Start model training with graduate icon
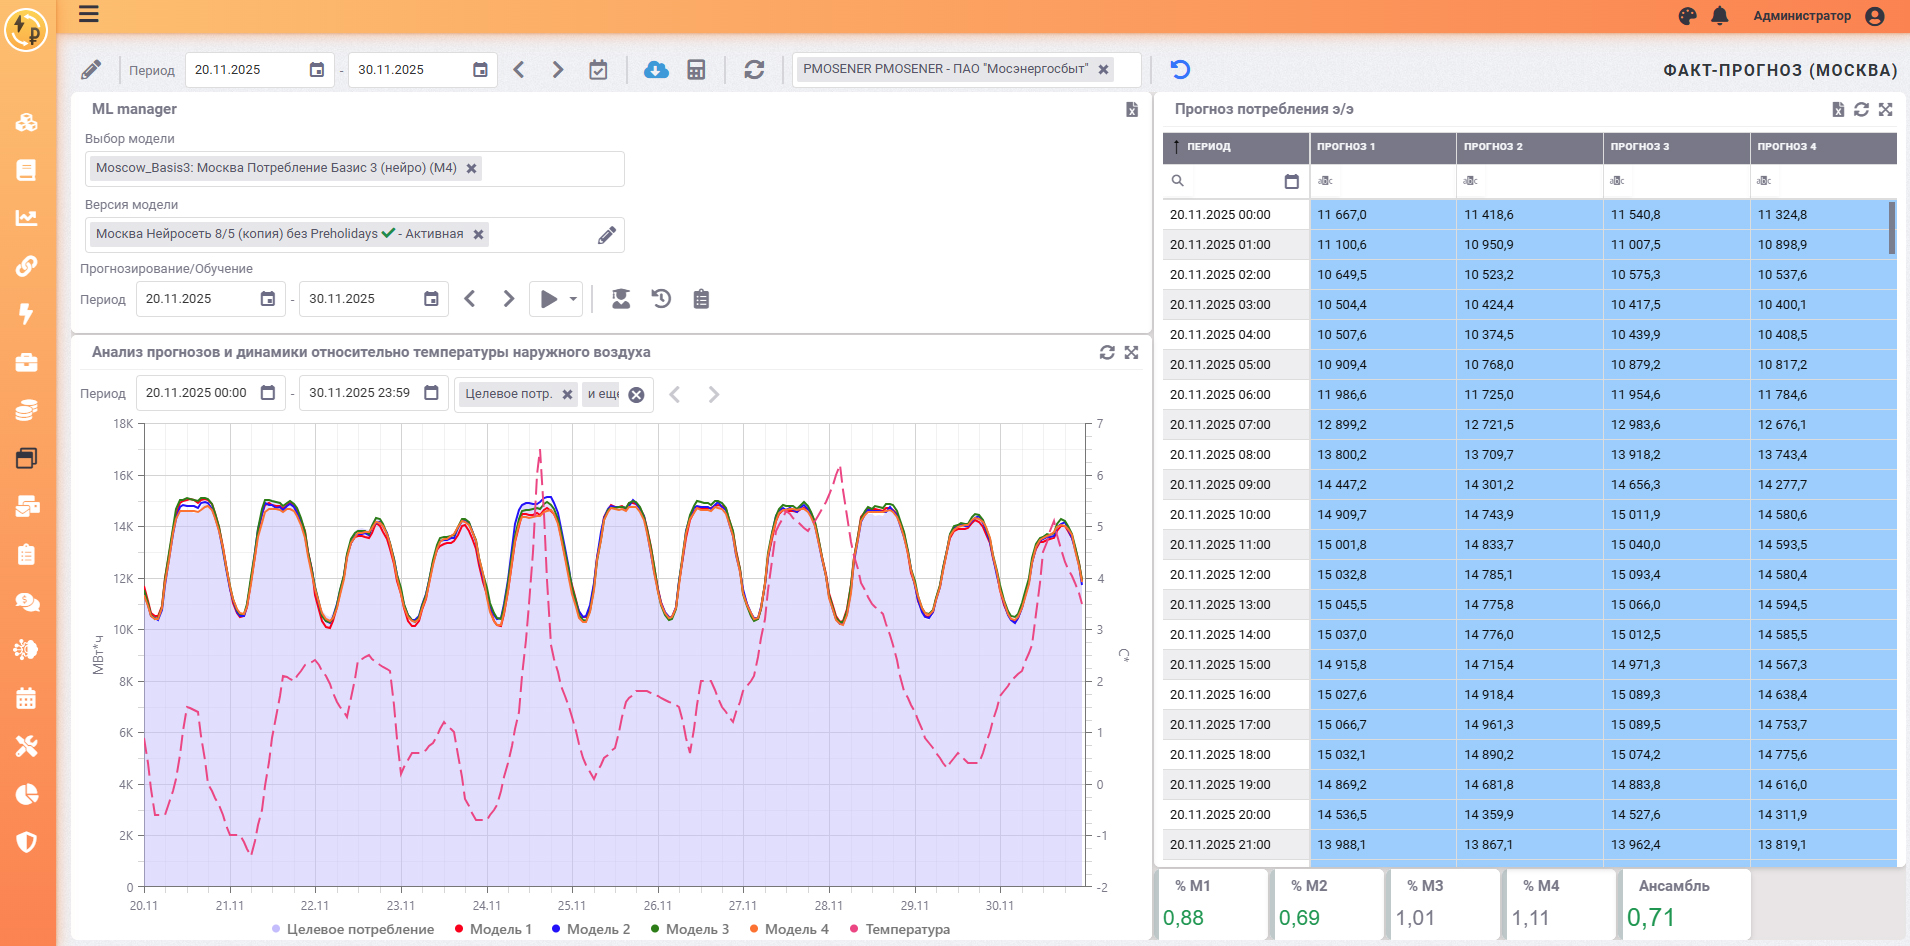The image size is (1910, 946). tap(621, 298)
